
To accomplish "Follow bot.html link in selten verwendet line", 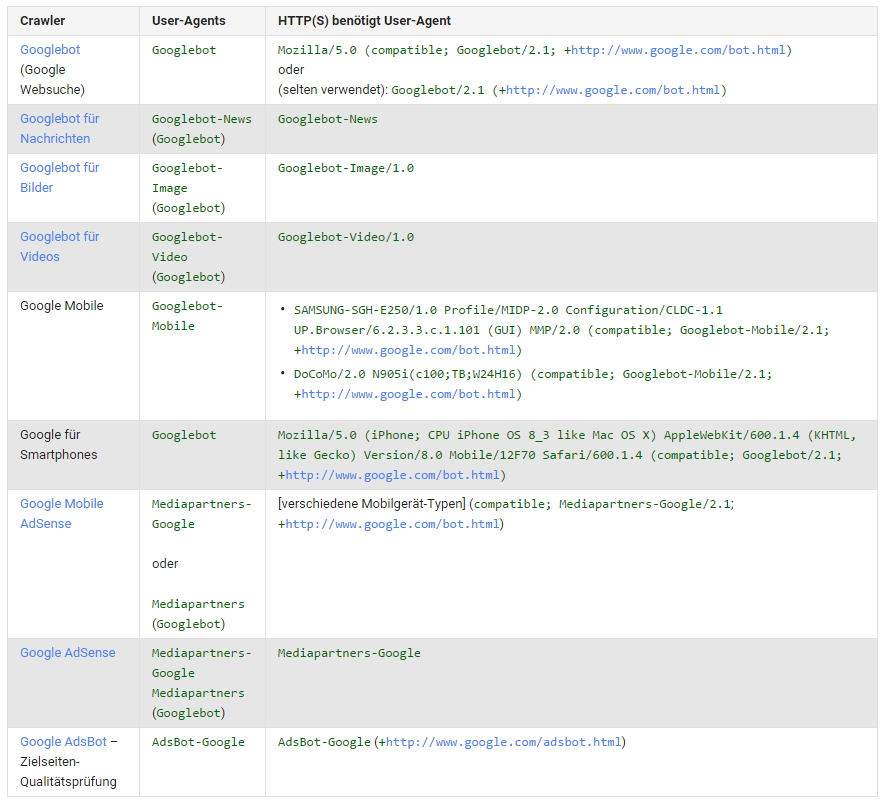I will tap(613, 90).
